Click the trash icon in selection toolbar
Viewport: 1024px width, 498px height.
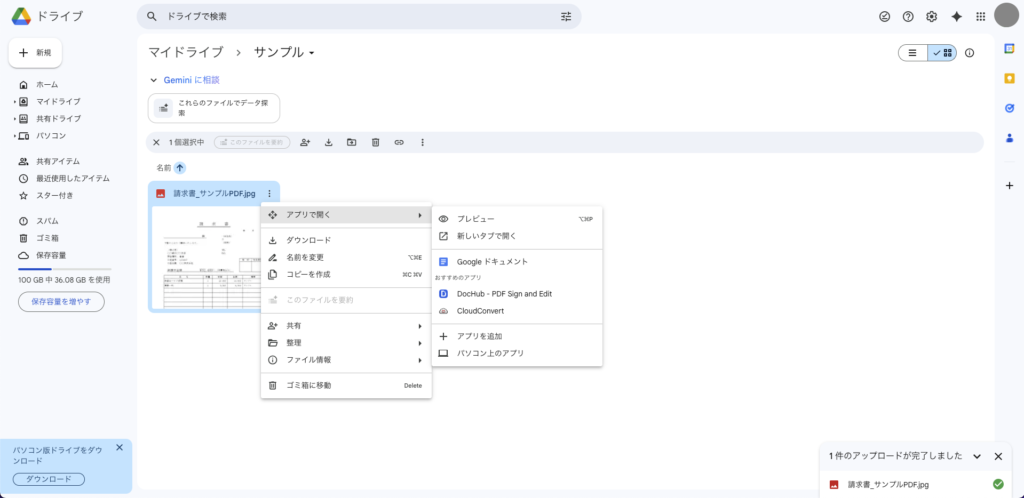(x=375, y=142)
